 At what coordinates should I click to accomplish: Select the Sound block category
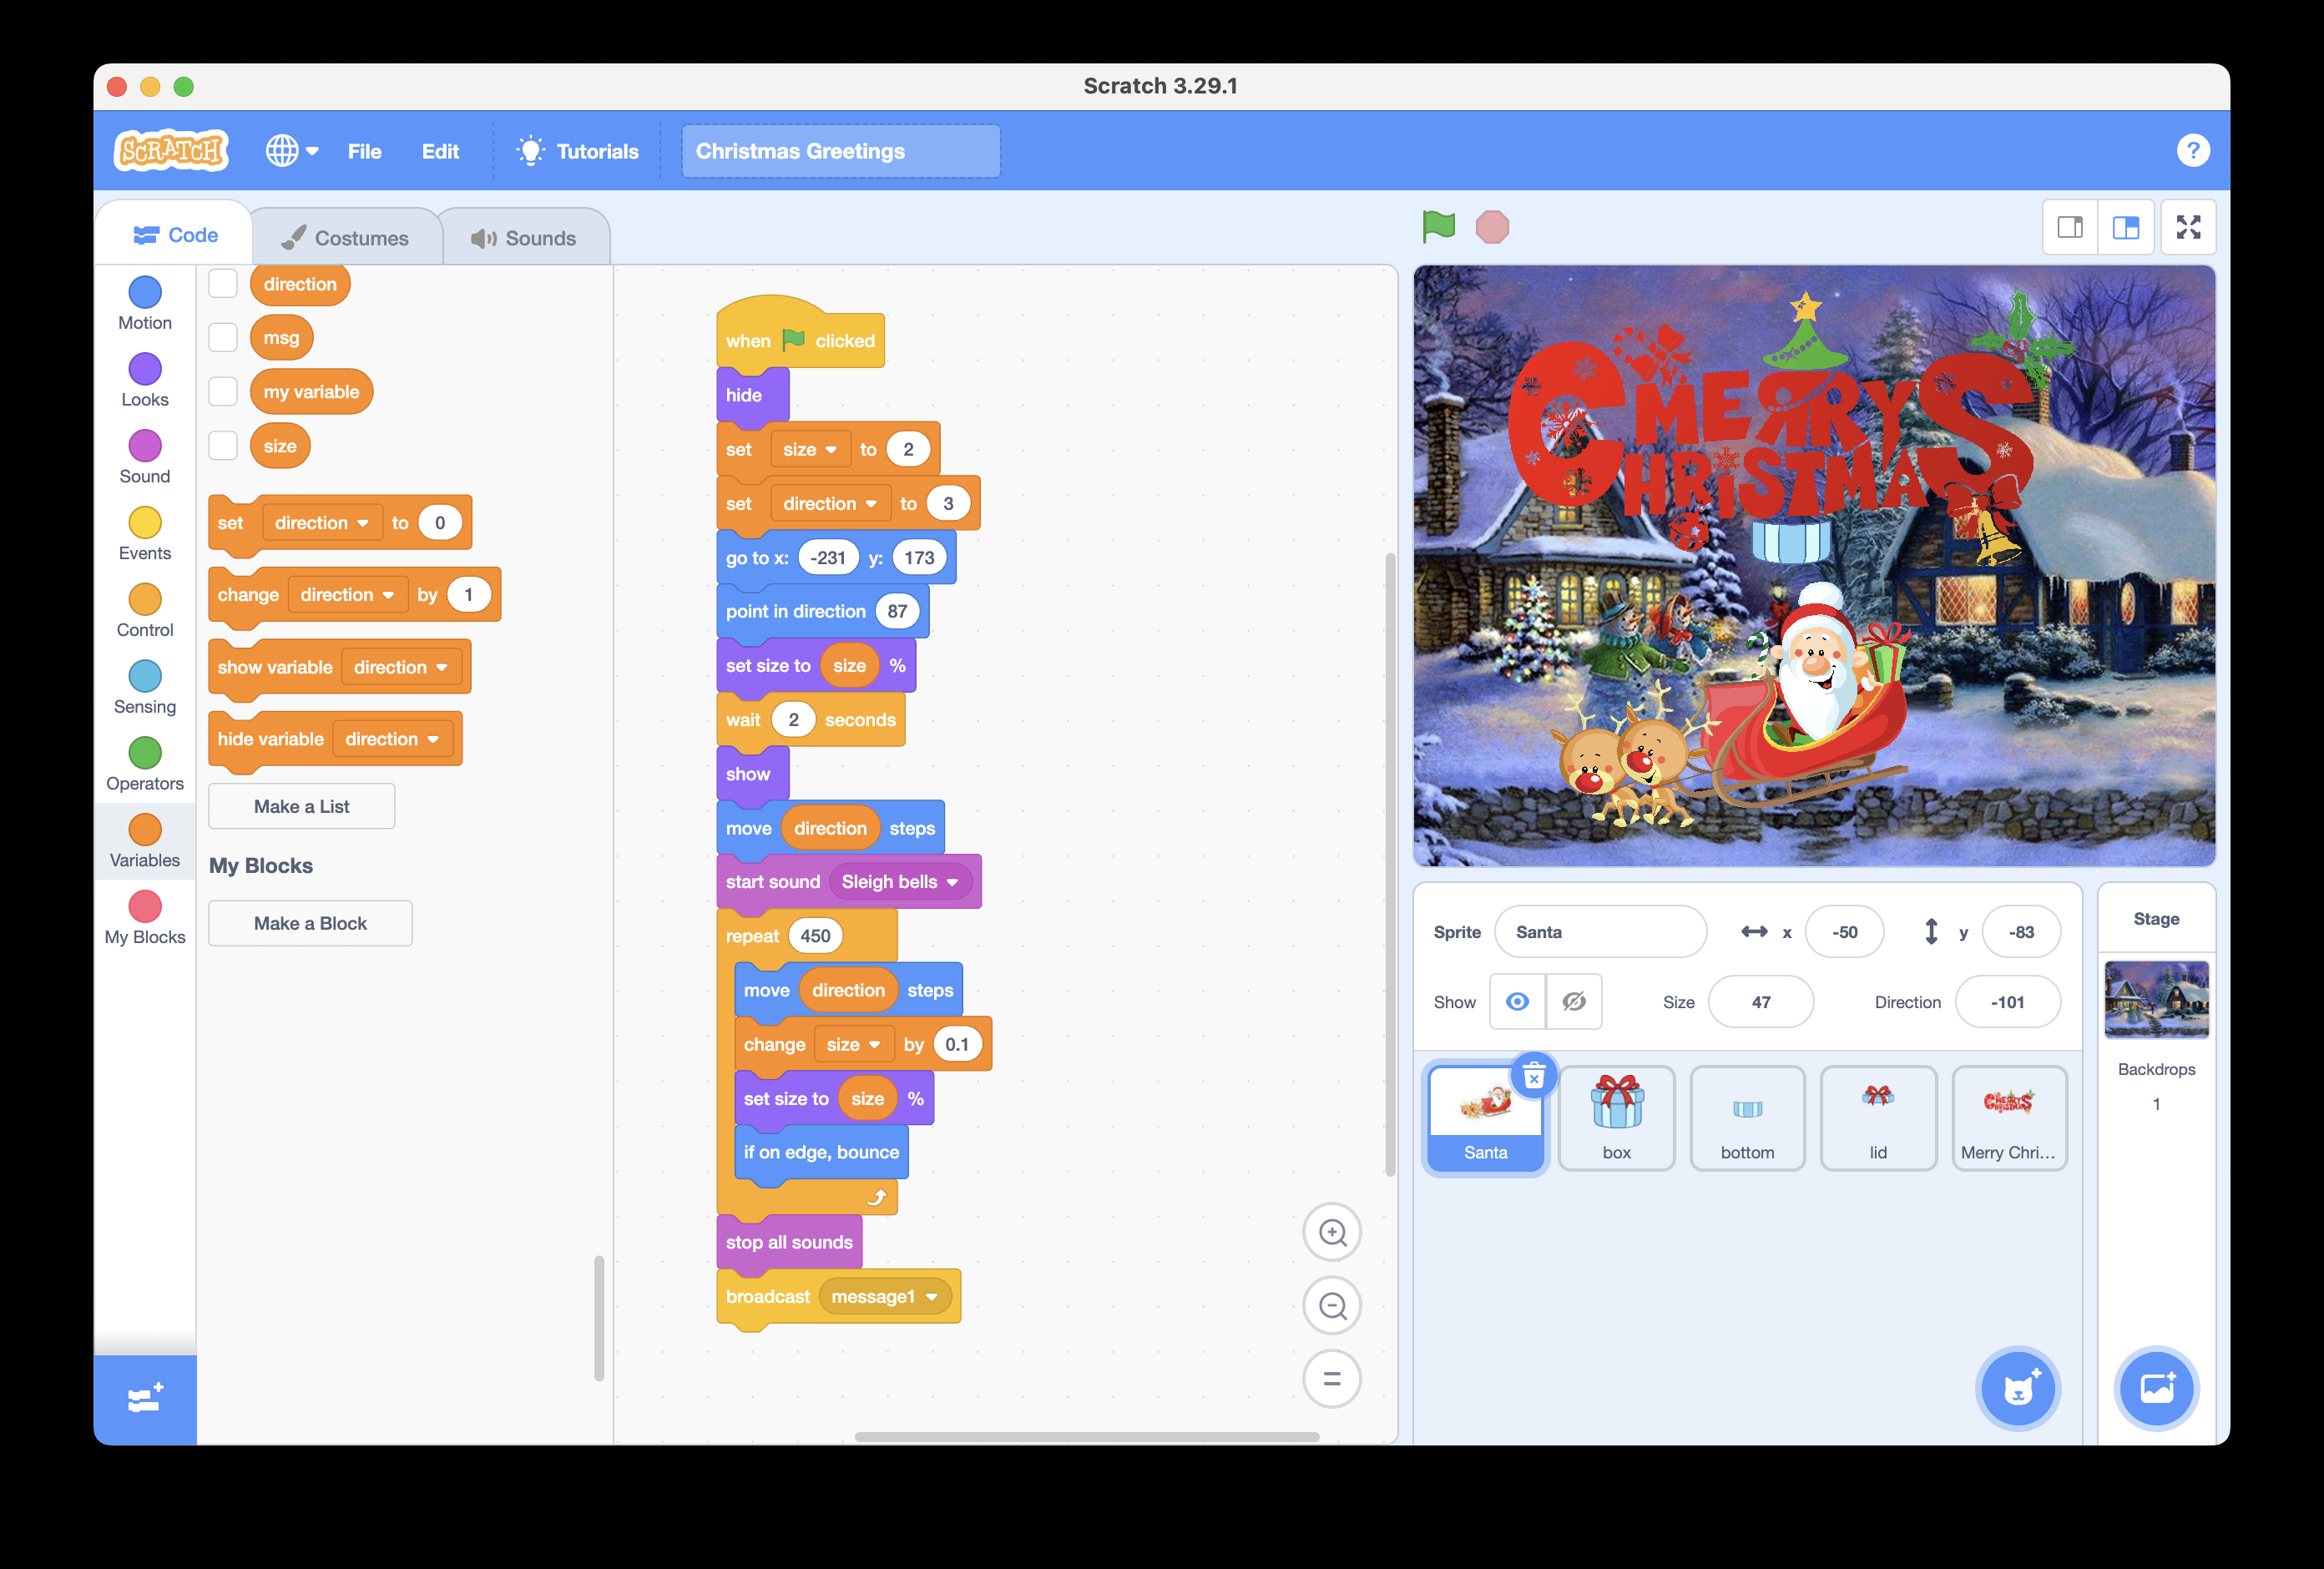[145, 458]
